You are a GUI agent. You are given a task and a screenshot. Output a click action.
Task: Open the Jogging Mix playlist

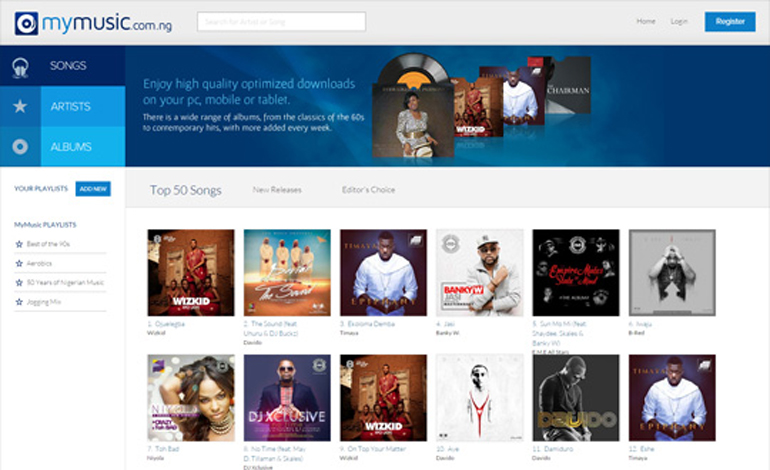[x=44, y=302]
